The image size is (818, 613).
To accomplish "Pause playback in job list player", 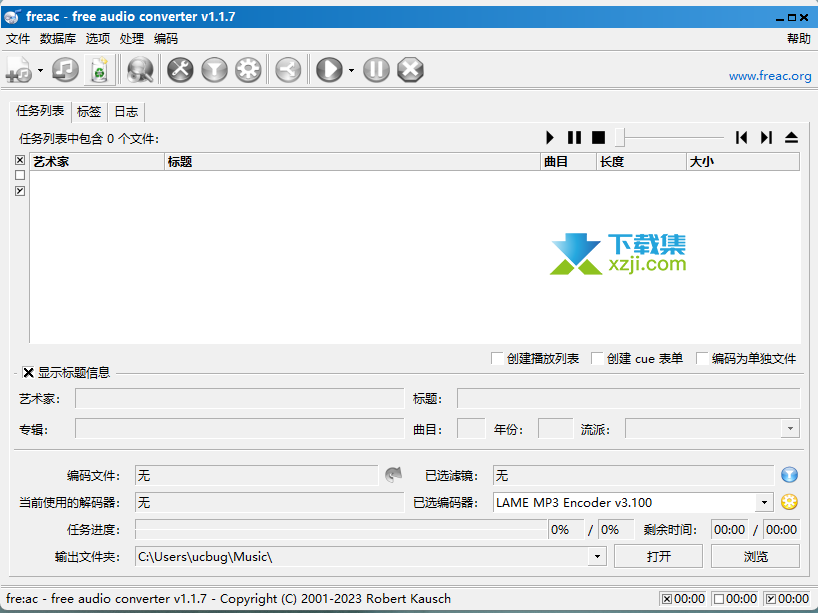I will tap(574, 138).
